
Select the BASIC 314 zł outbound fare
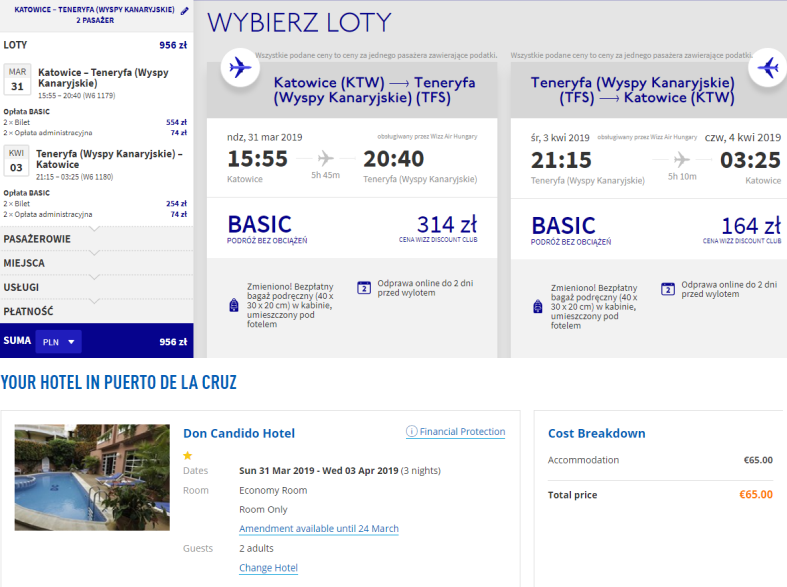pos(352,228)
